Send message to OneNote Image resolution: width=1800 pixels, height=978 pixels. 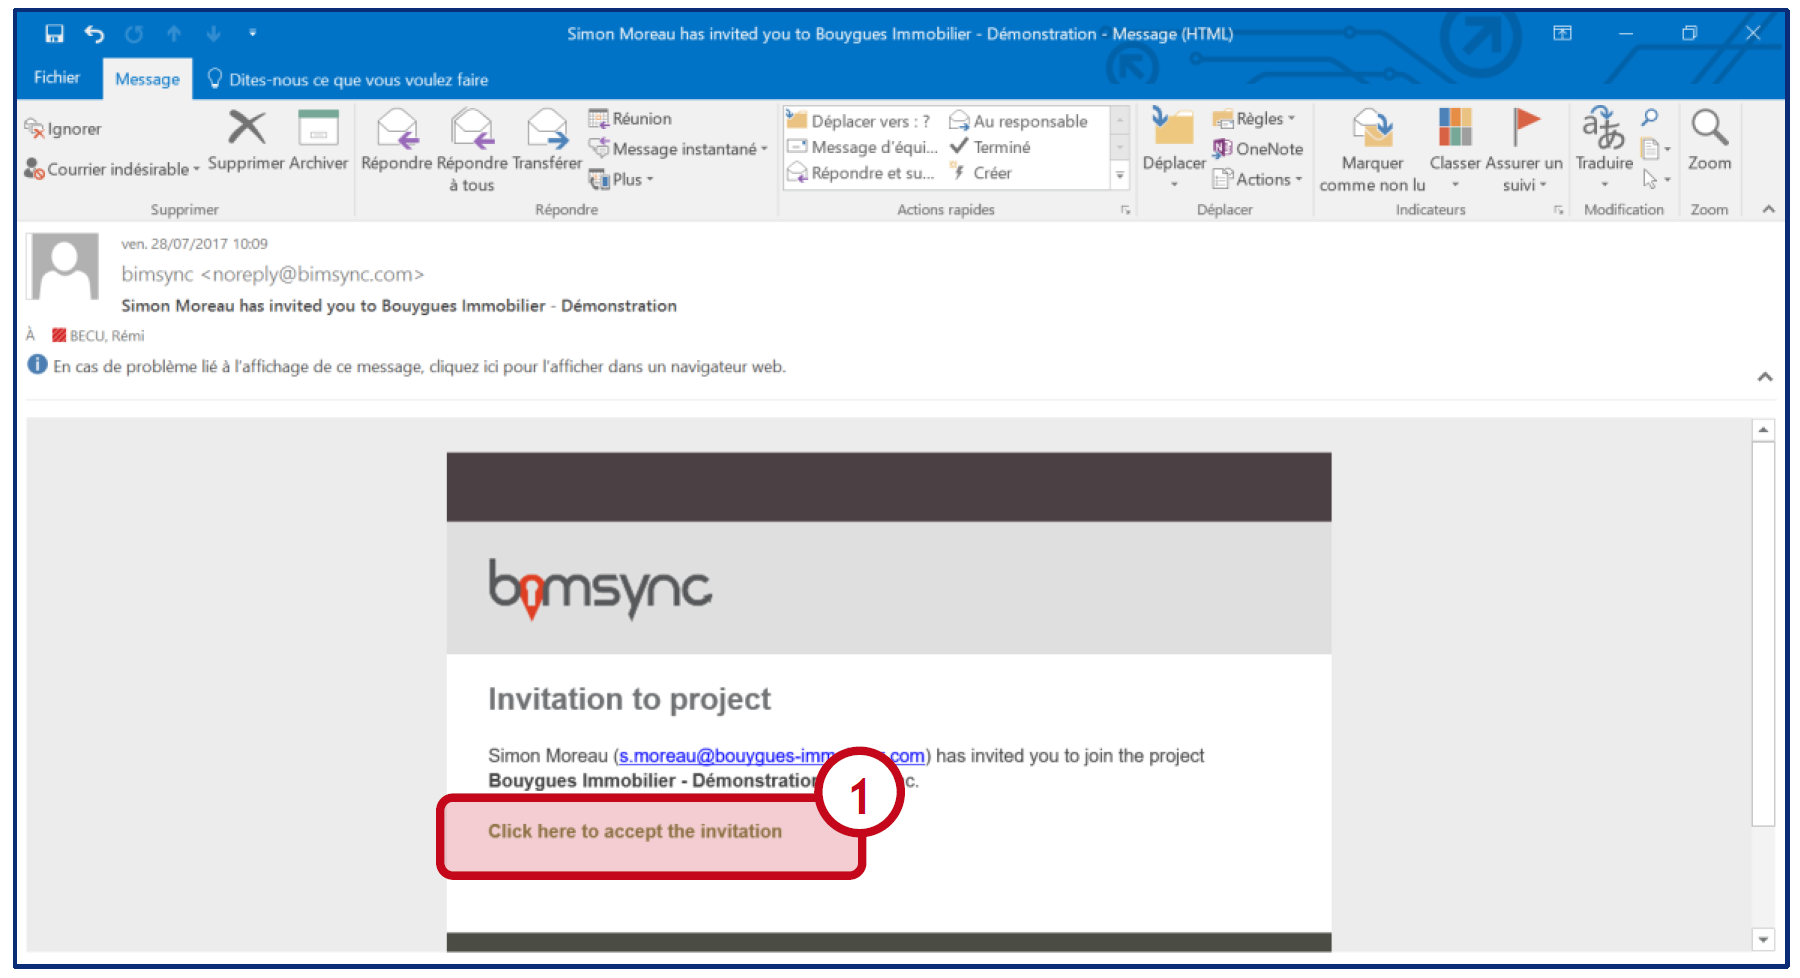click(1258, 149)
